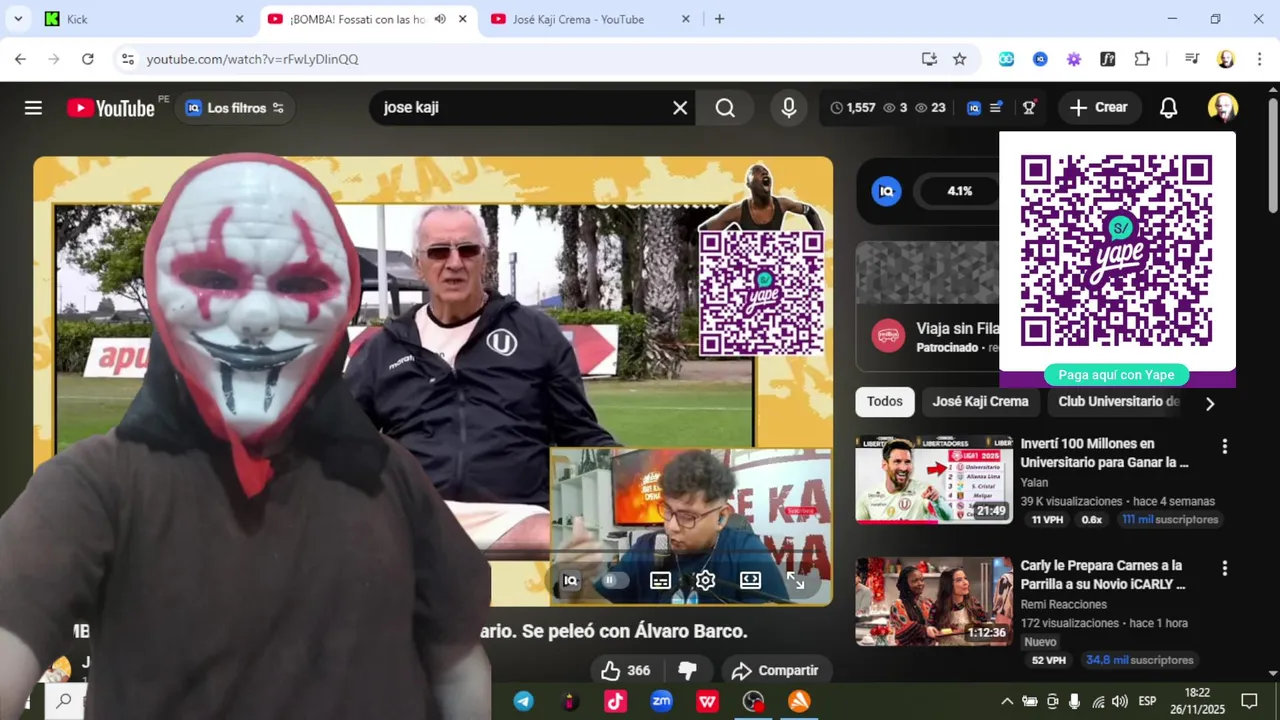Viewport: 1280px width, 720px height.
Task: Go to the YouTube home logo
Action: coord(111,108)
